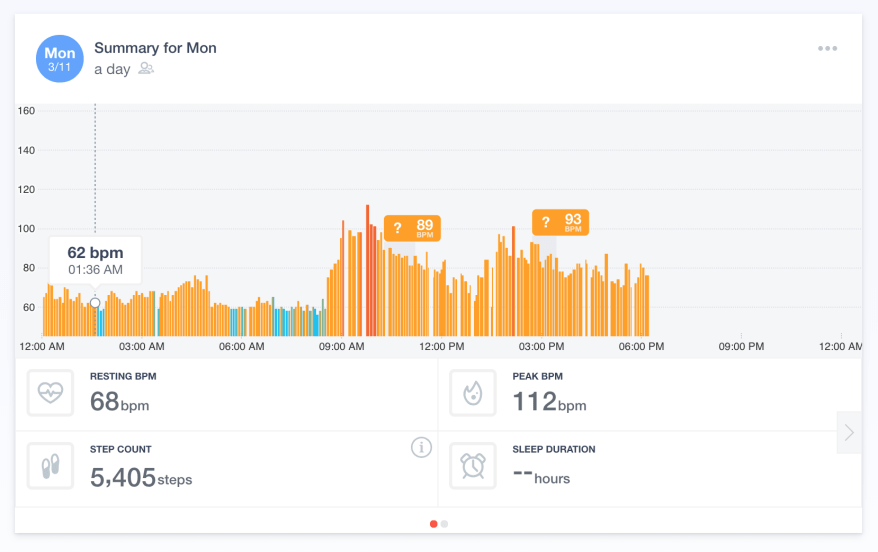The height and width of the screenshot is (552, 878).
Task: Click the Mon 3/11 date badge
Action: click(x=59, y=59)
